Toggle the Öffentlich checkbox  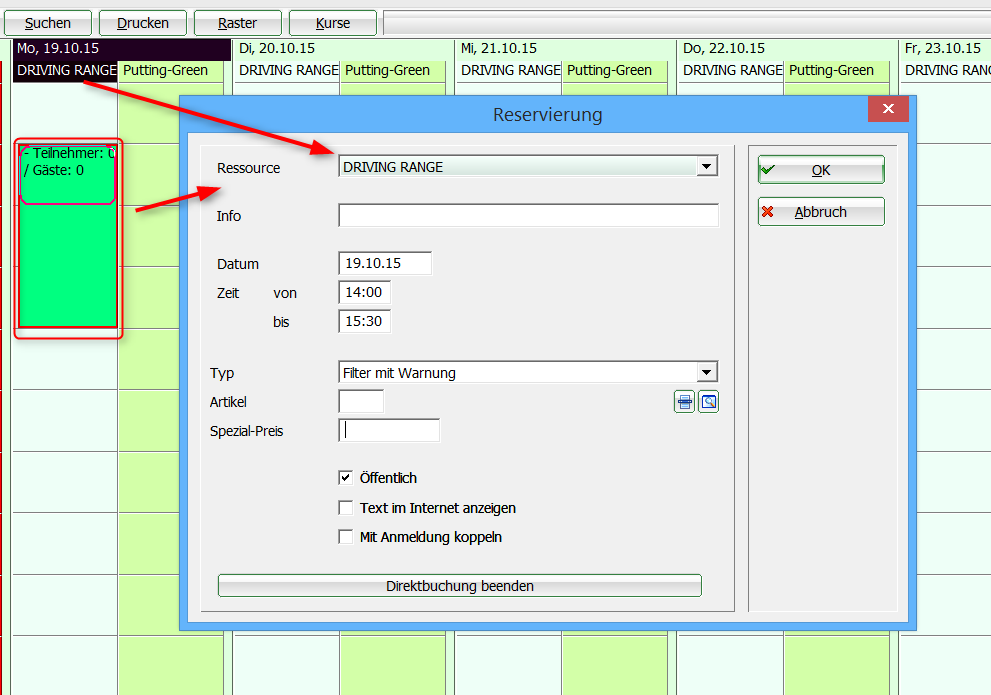click(x=346, y=478)
